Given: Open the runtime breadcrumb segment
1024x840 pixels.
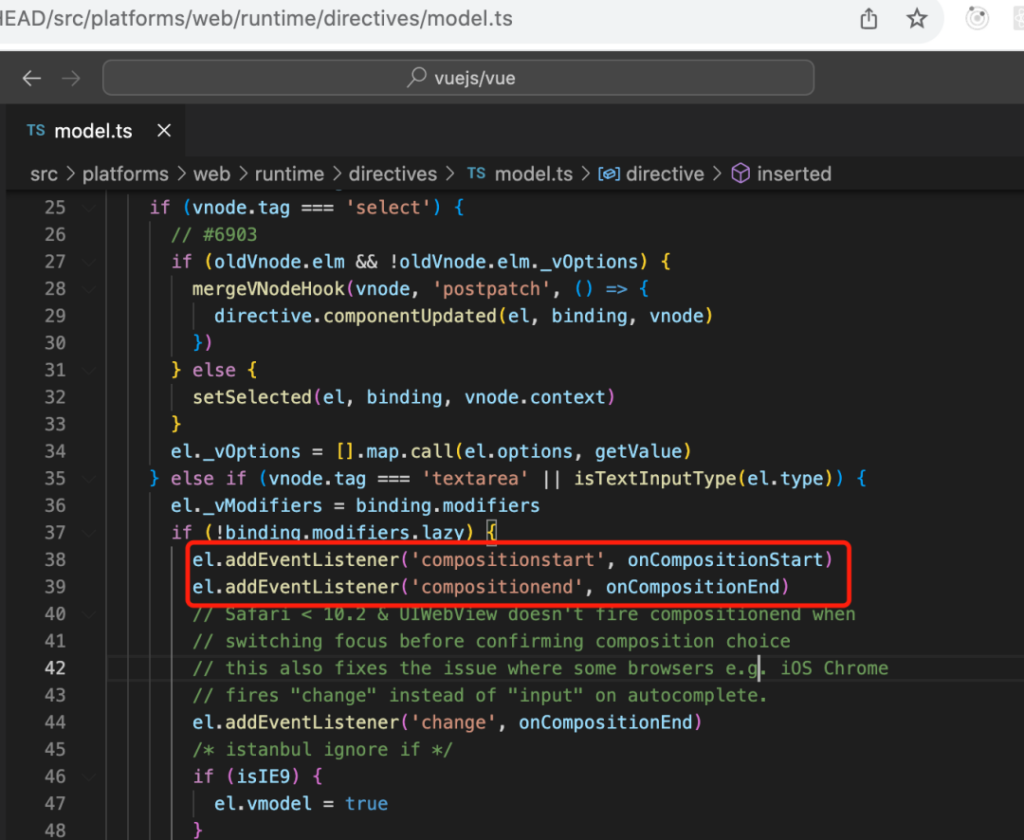Looking at the screenshot, I should 289,174.
